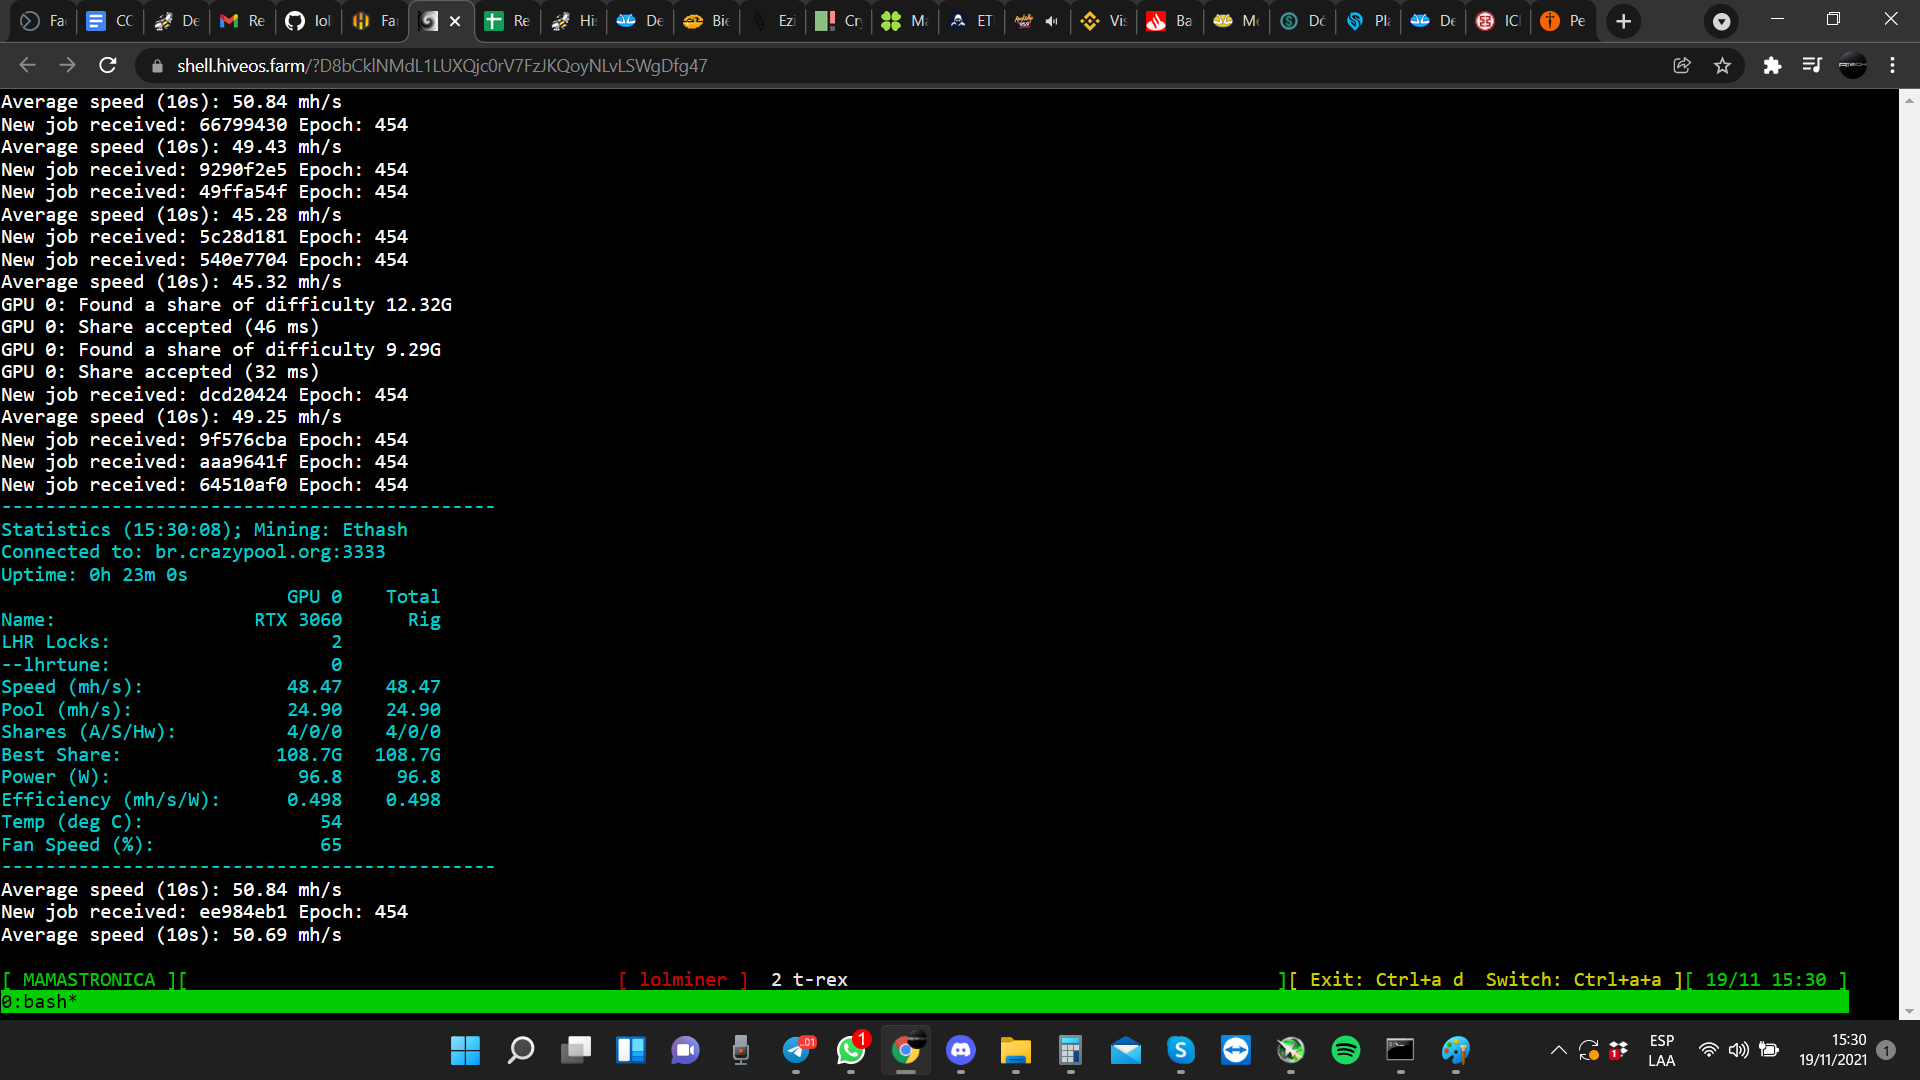Image resolution: width=1920 pixels, height=1080 pixels.
Task: Open File Explorer from the taskbar
Action: point(1016,1050)
